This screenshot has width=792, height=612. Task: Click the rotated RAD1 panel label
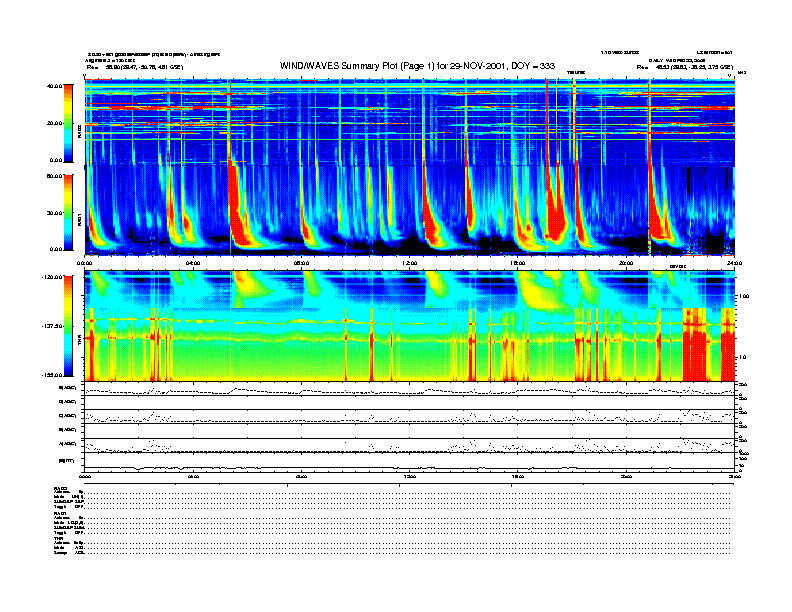pyautogui.click(x=79, y=221)
